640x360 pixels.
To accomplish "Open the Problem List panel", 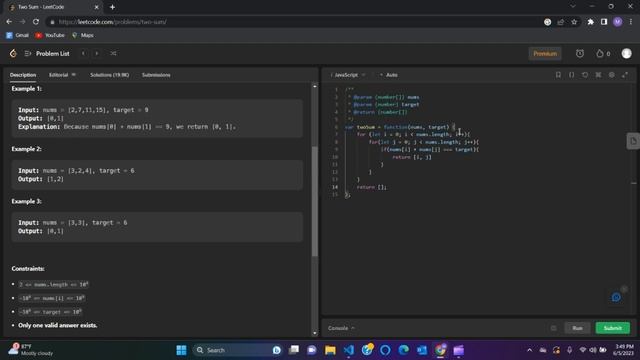I will pos(47,53).
